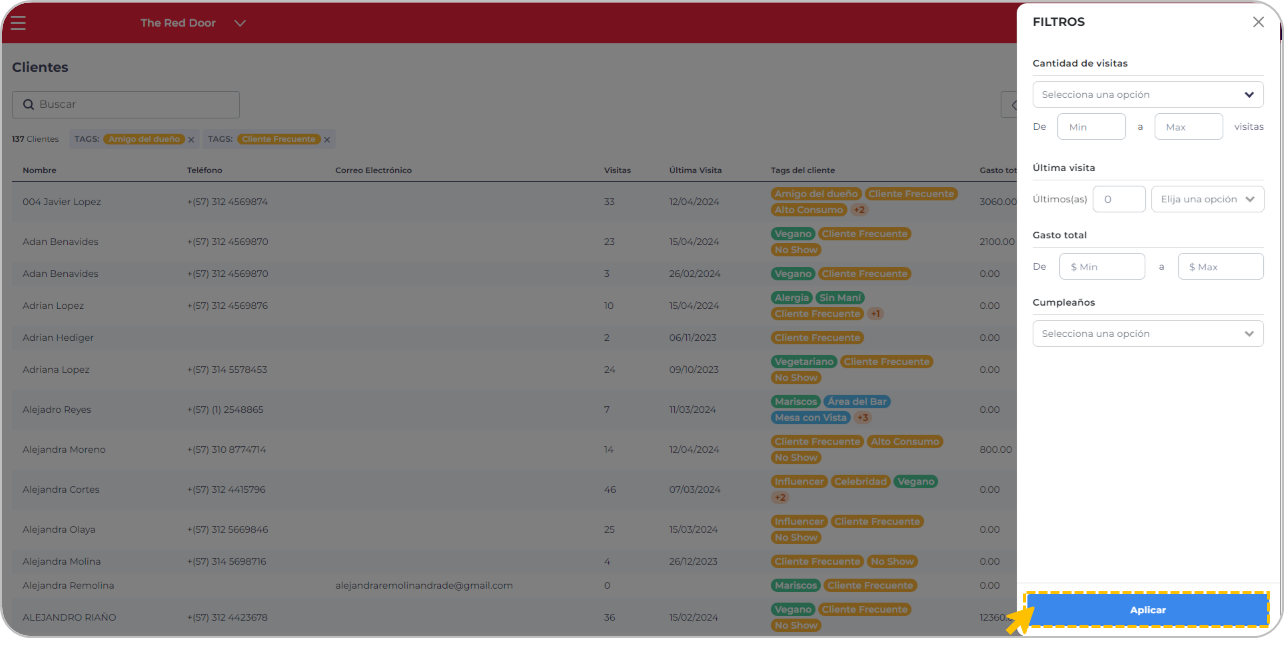Expand The Red Door restaurant selector chevron
Screen dimensions: 1284x645
coord(240,23)
